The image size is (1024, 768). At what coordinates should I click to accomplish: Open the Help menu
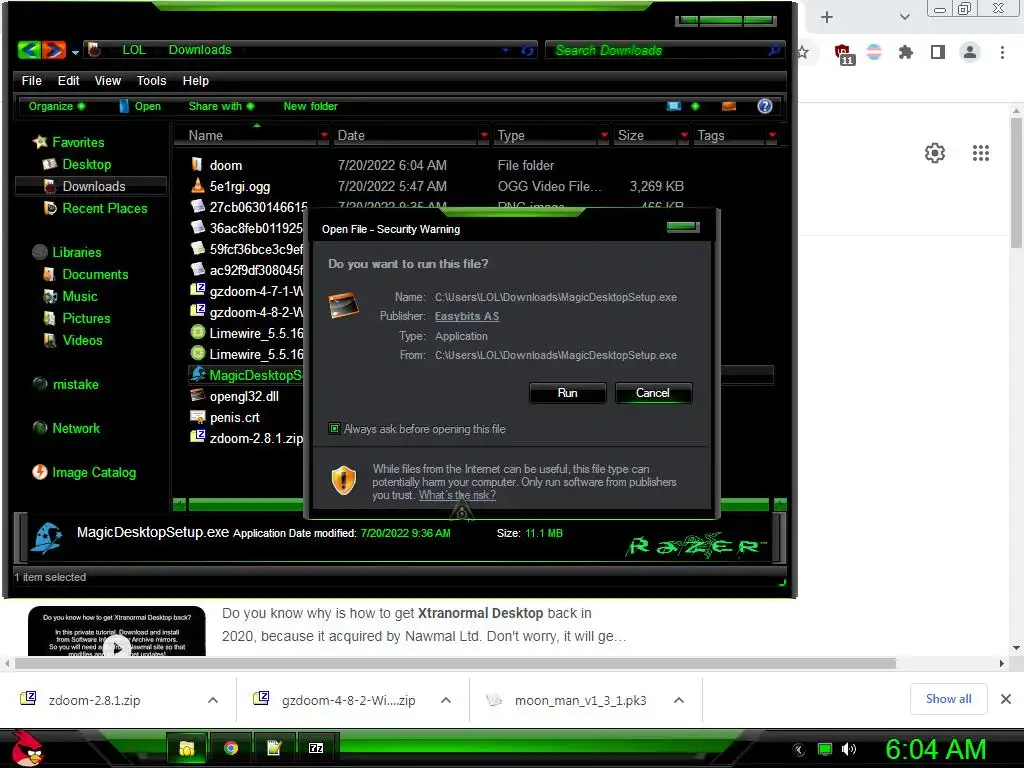pyautogui.click(x=195, y=81)
